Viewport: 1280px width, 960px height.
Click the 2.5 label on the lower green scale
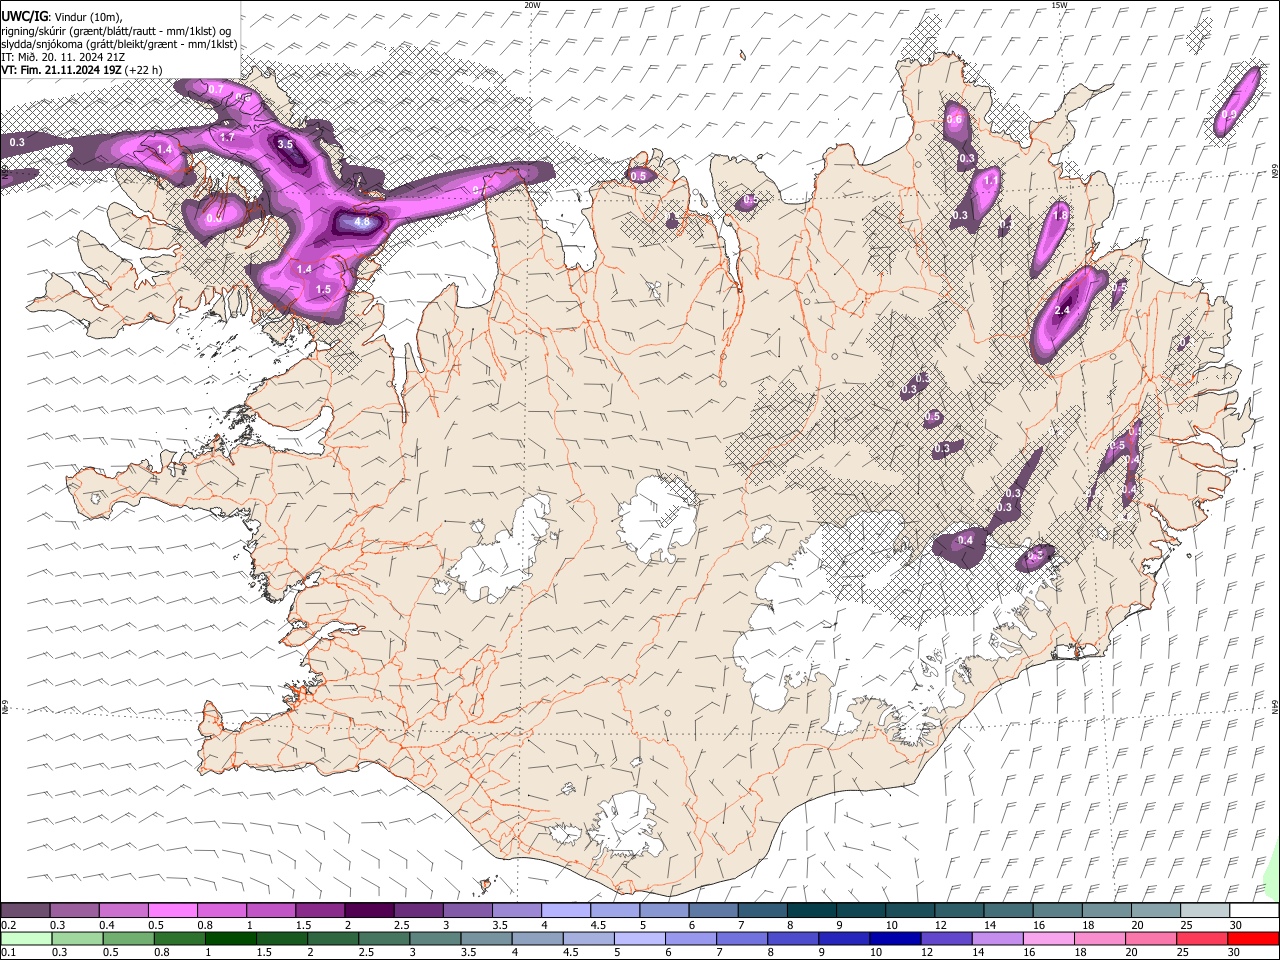pyautogui.click(x=366, y=952)
